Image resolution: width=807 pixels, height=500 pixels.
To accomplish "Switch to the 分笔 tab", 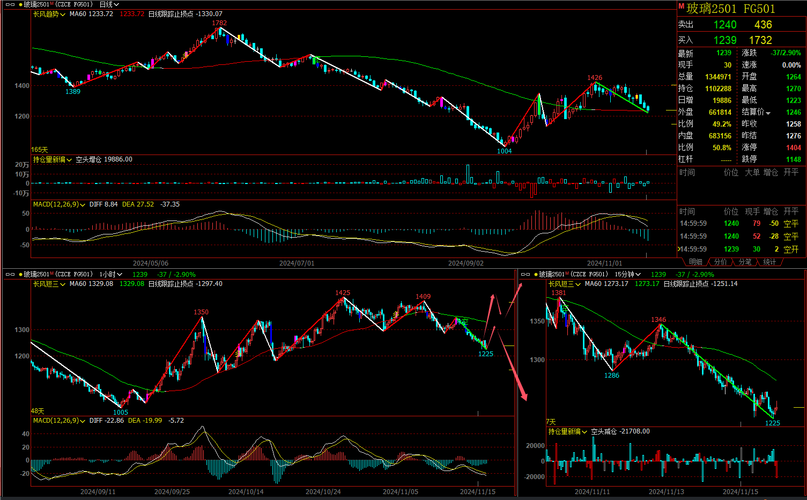I will coord(744,261).
